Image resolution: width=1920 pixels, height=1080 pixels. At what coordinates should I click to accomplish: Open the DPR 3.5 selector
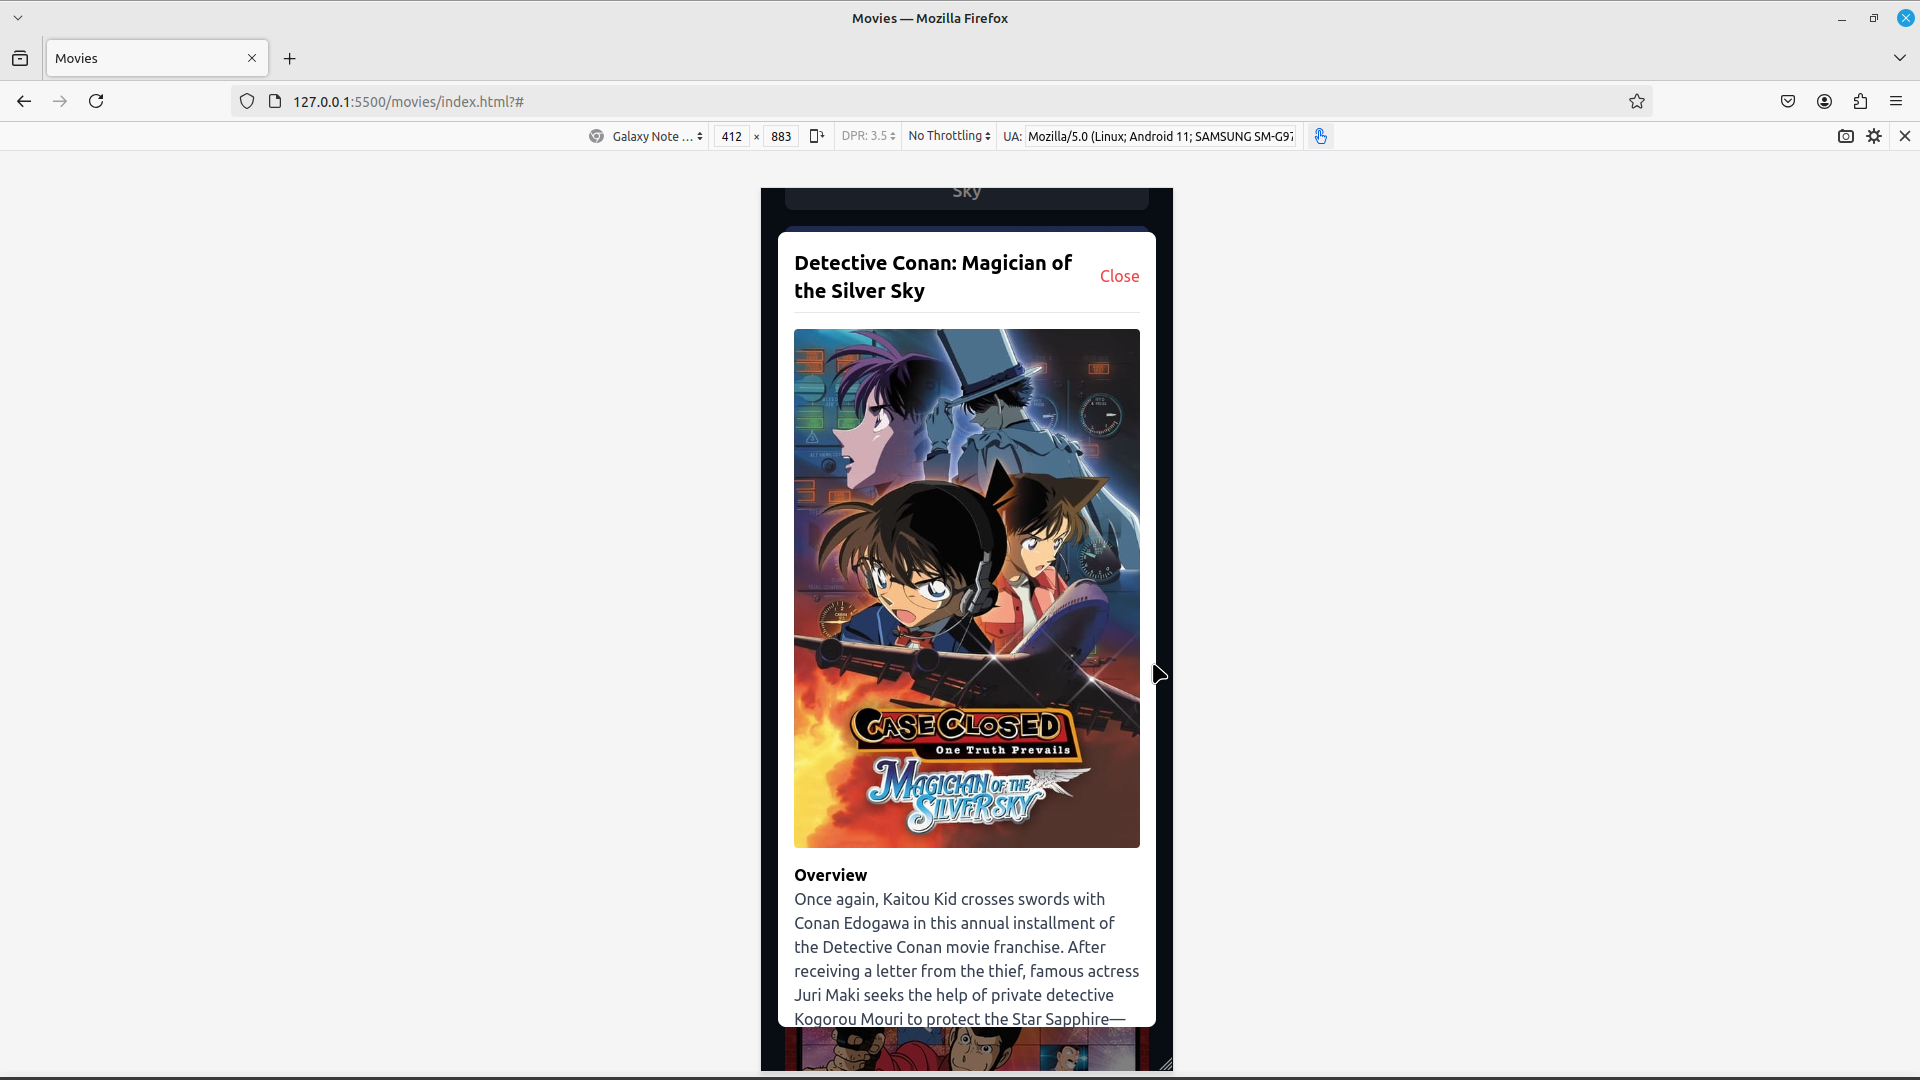coord(868,136)
